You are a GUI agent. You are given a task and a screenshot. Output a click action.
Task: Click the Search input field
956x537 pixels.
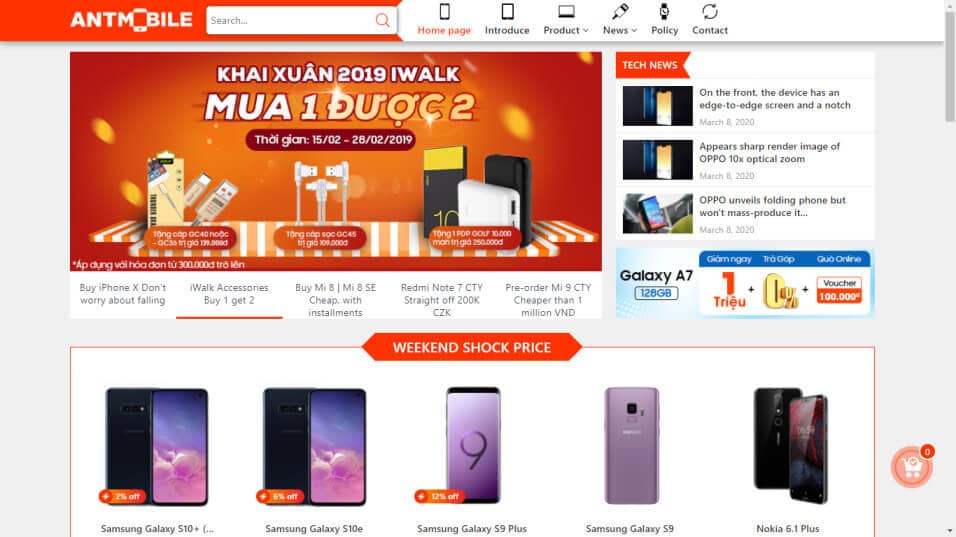click(291, 20)
